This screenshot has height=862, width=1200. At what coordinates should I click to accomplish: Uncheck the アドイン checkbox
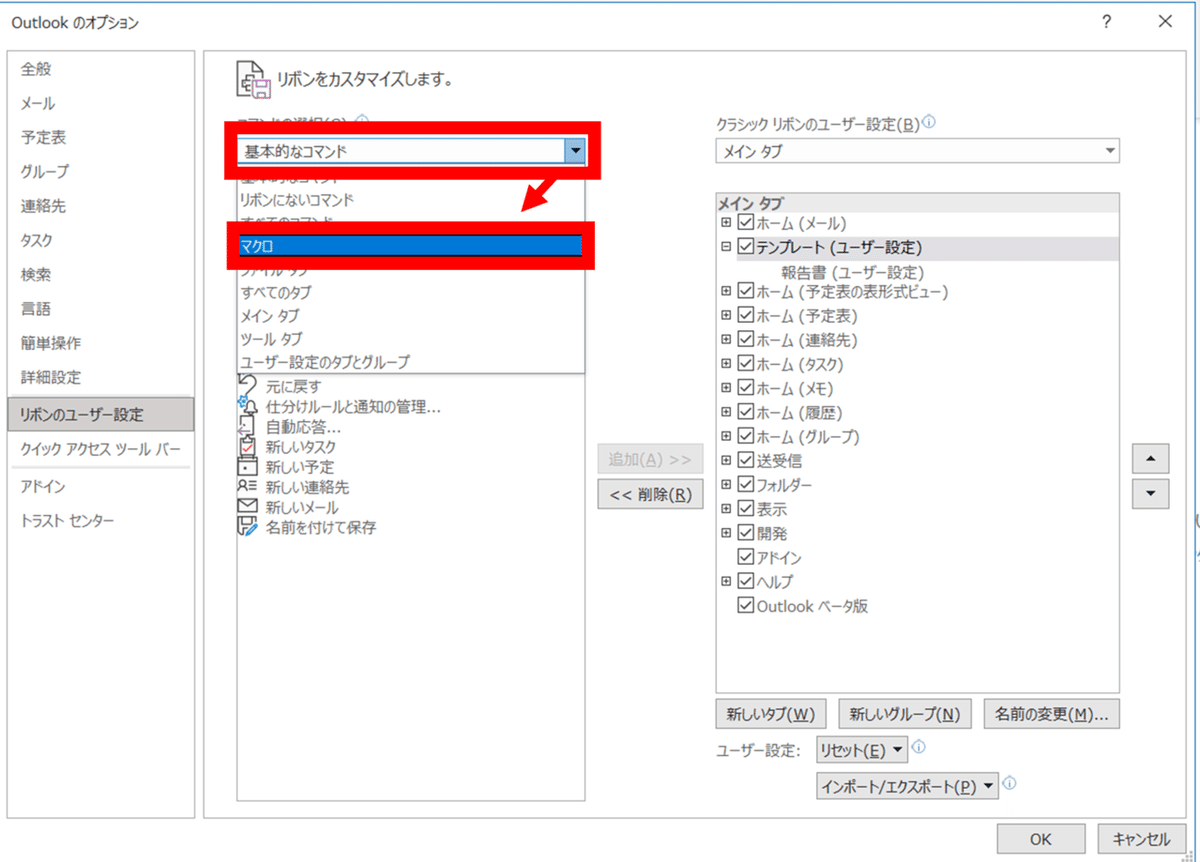(745, 557)
